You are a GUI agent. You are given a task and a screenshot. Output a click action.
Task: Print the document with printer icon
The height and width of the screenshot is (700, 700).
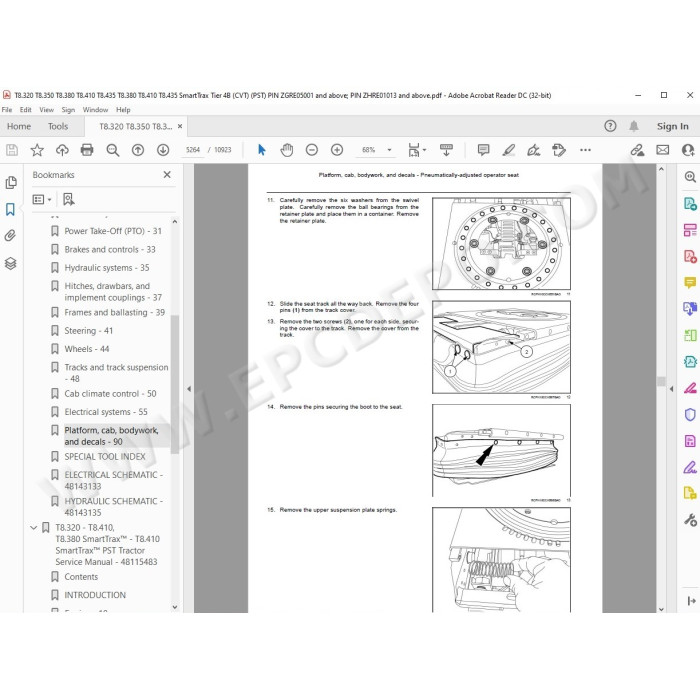(x=87, y=150)
